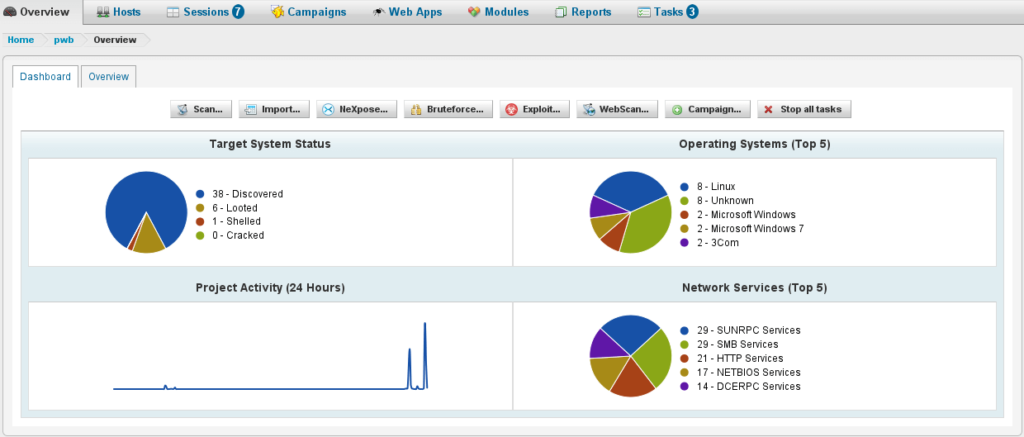
Task: View running Tasks tab
Action: 668,12
